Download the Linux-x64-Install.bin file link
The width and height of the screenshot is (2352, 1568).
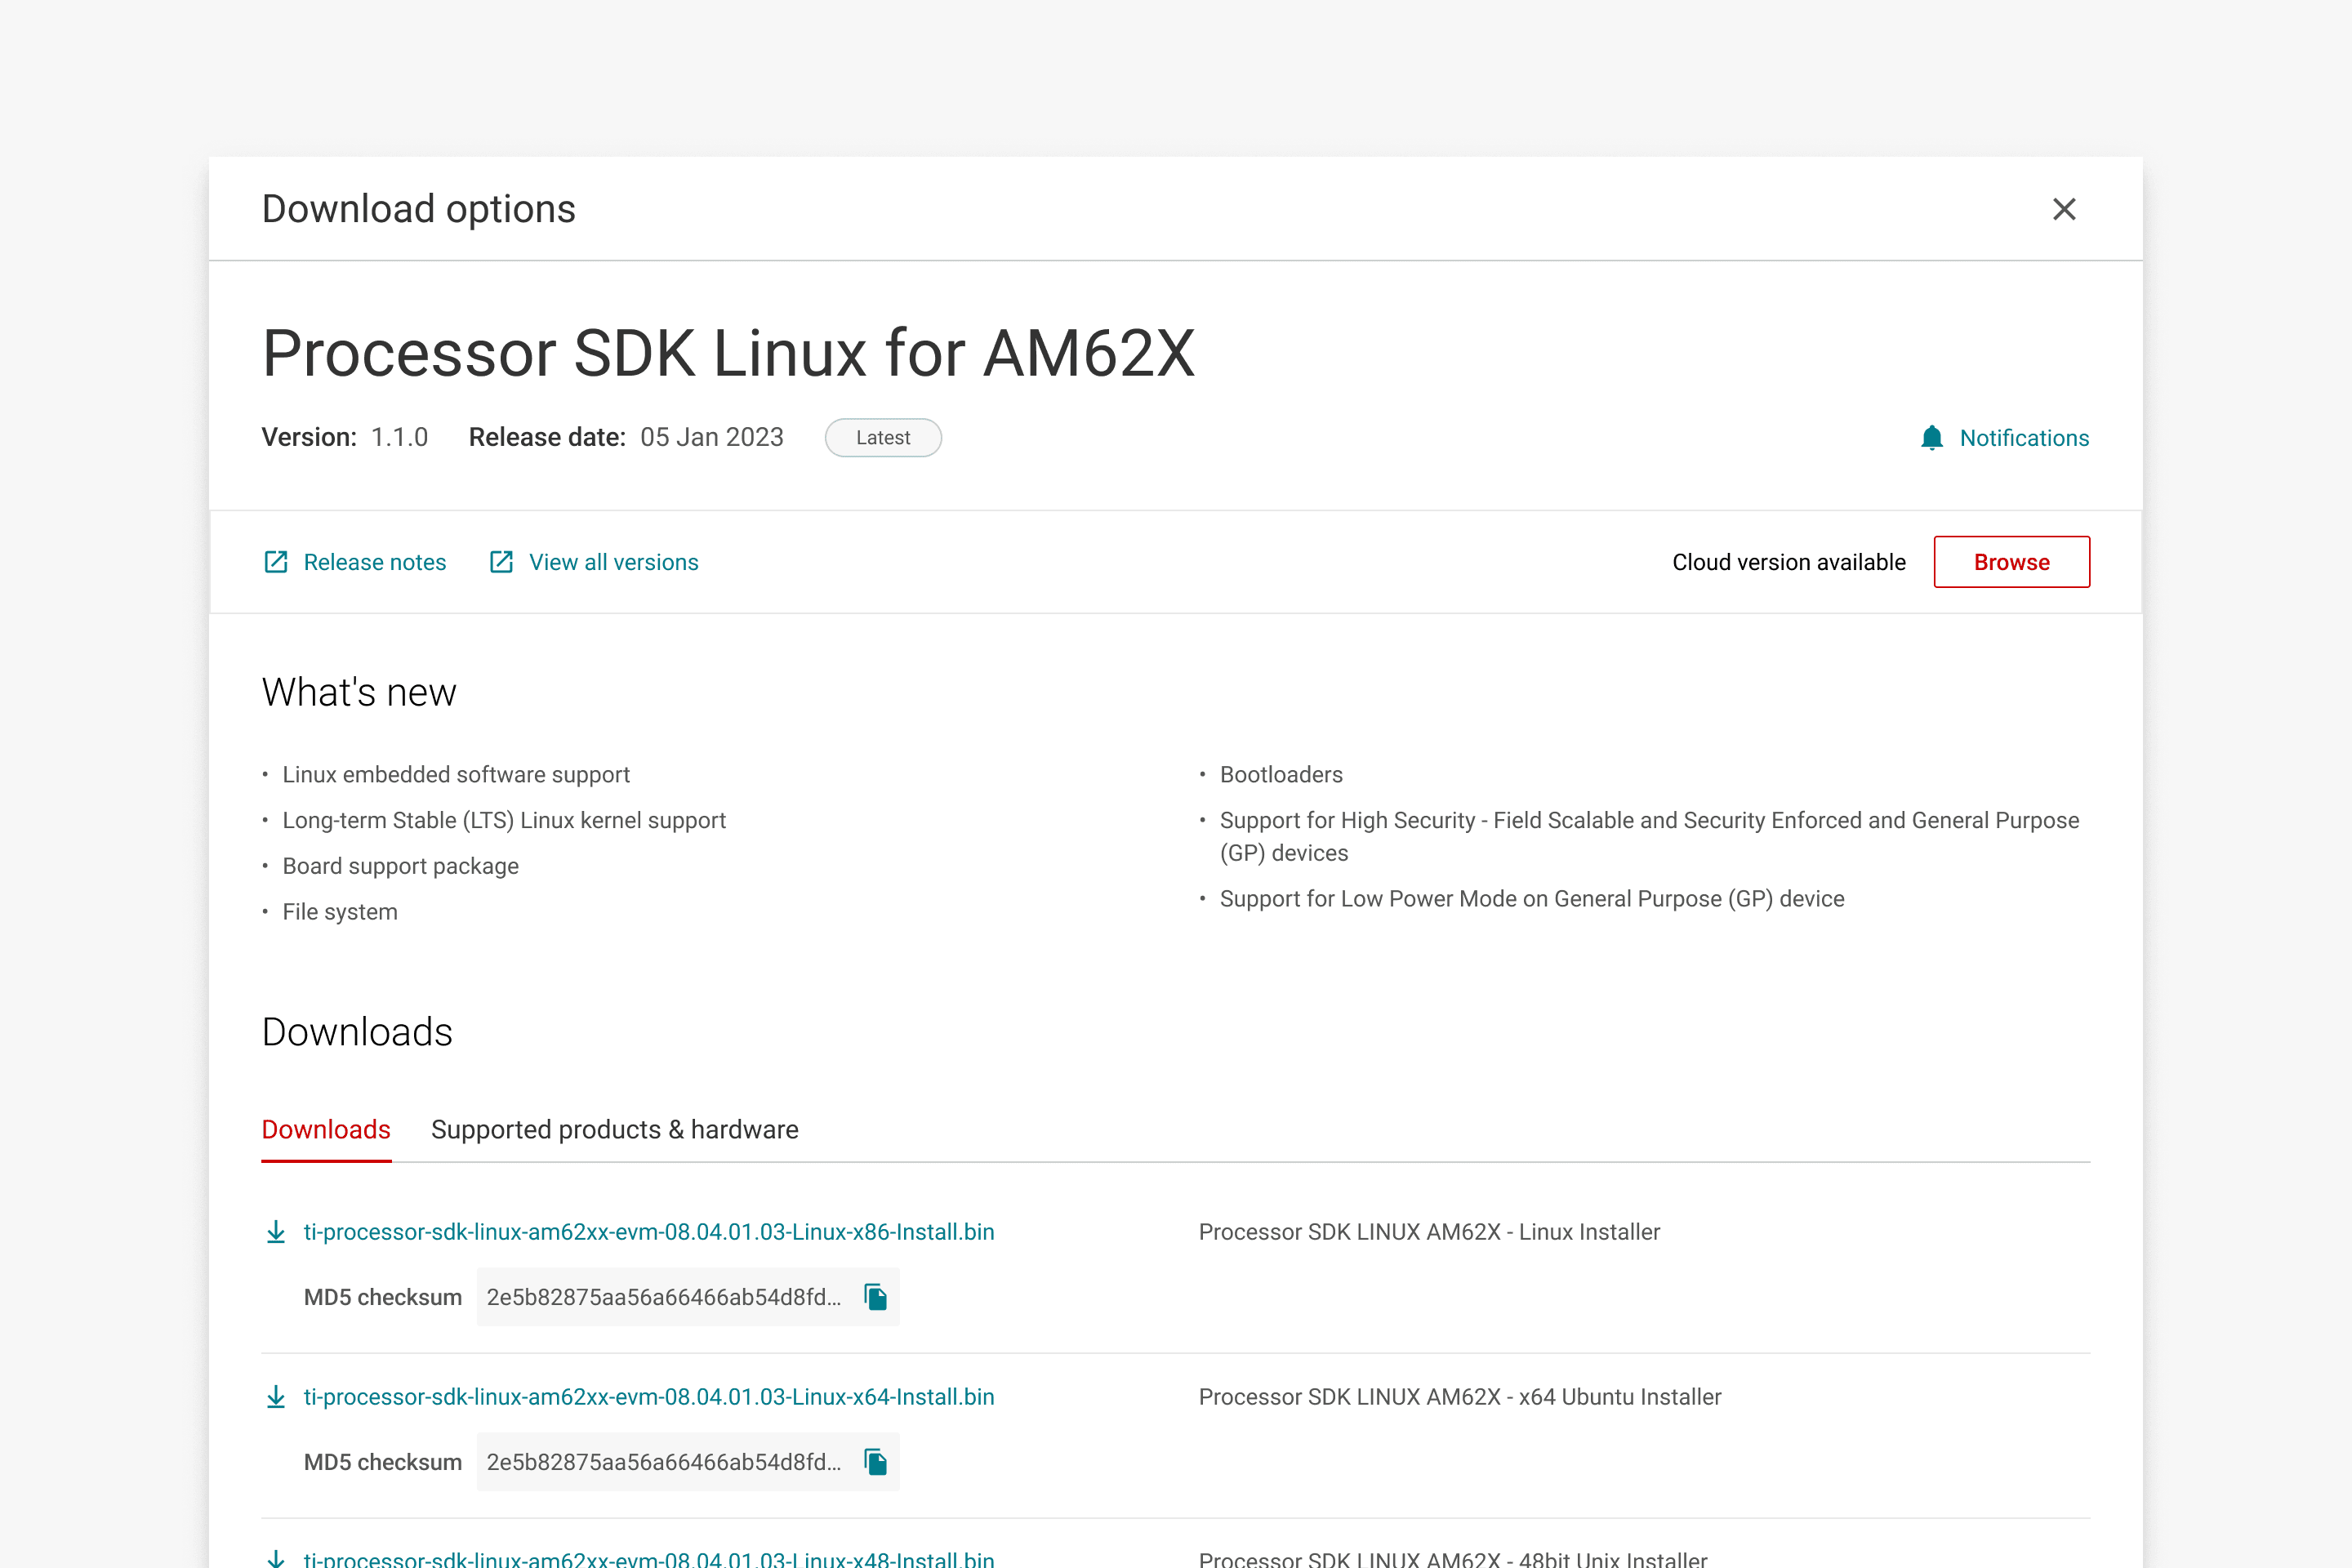pos(649,1397)
